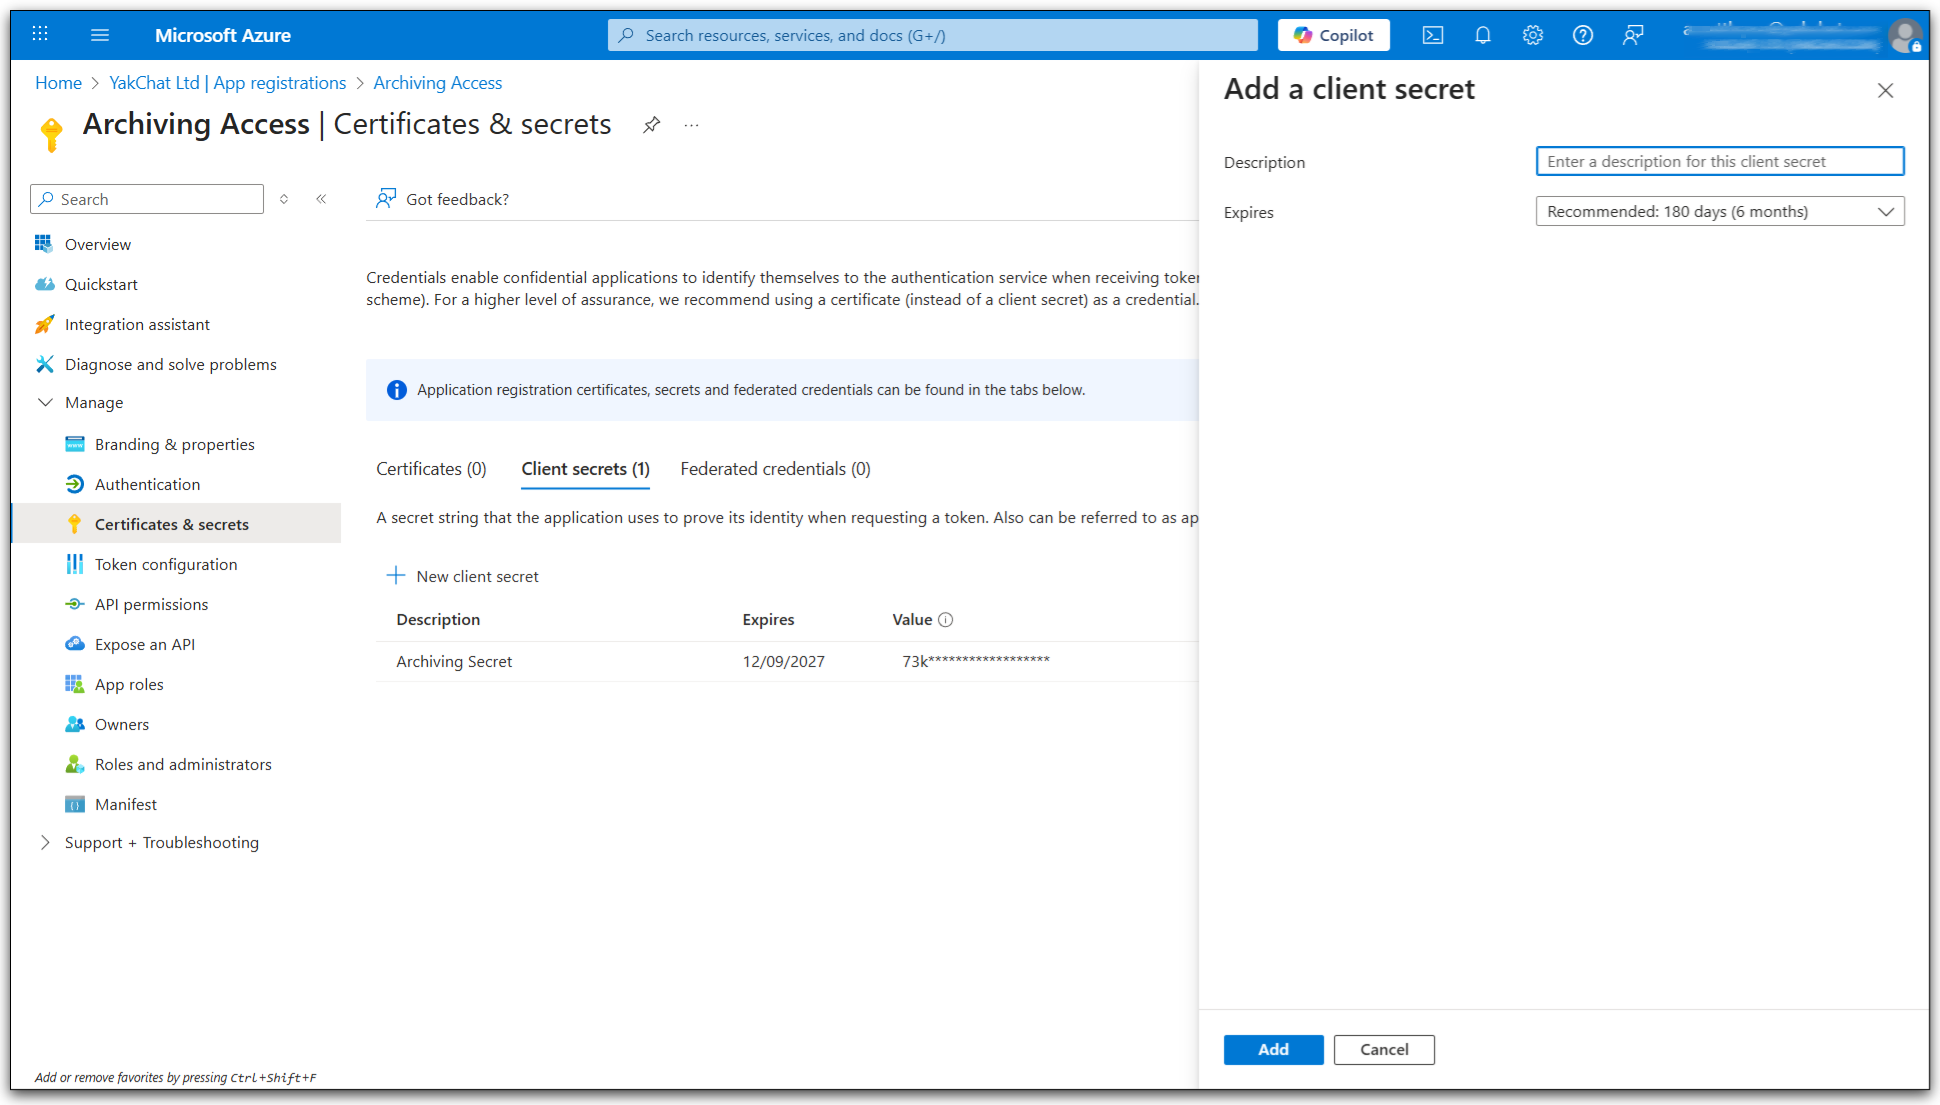
Task: Click the Value column info icon
Action: click(946, 620)
